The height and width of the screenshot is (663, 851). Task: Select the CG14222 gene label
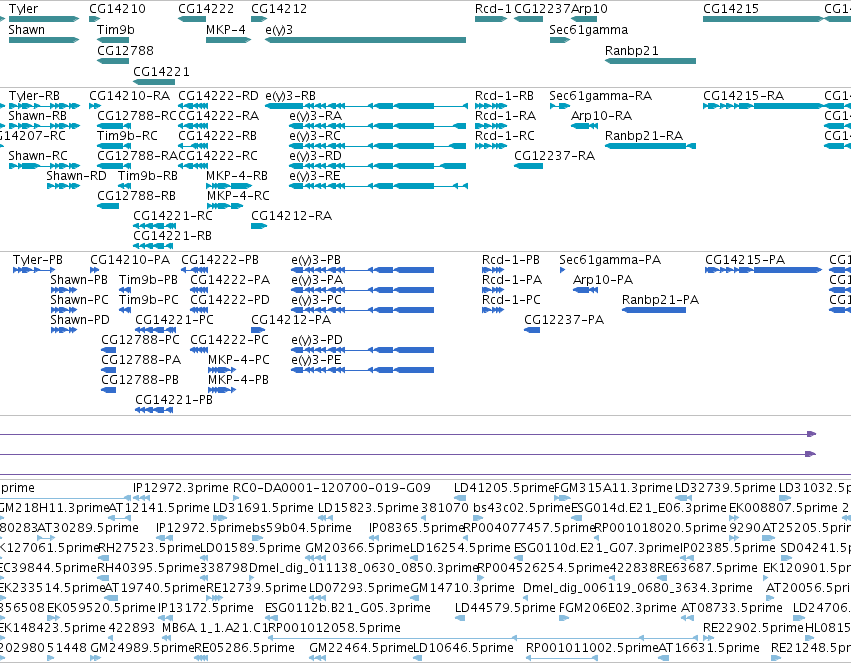206,9
